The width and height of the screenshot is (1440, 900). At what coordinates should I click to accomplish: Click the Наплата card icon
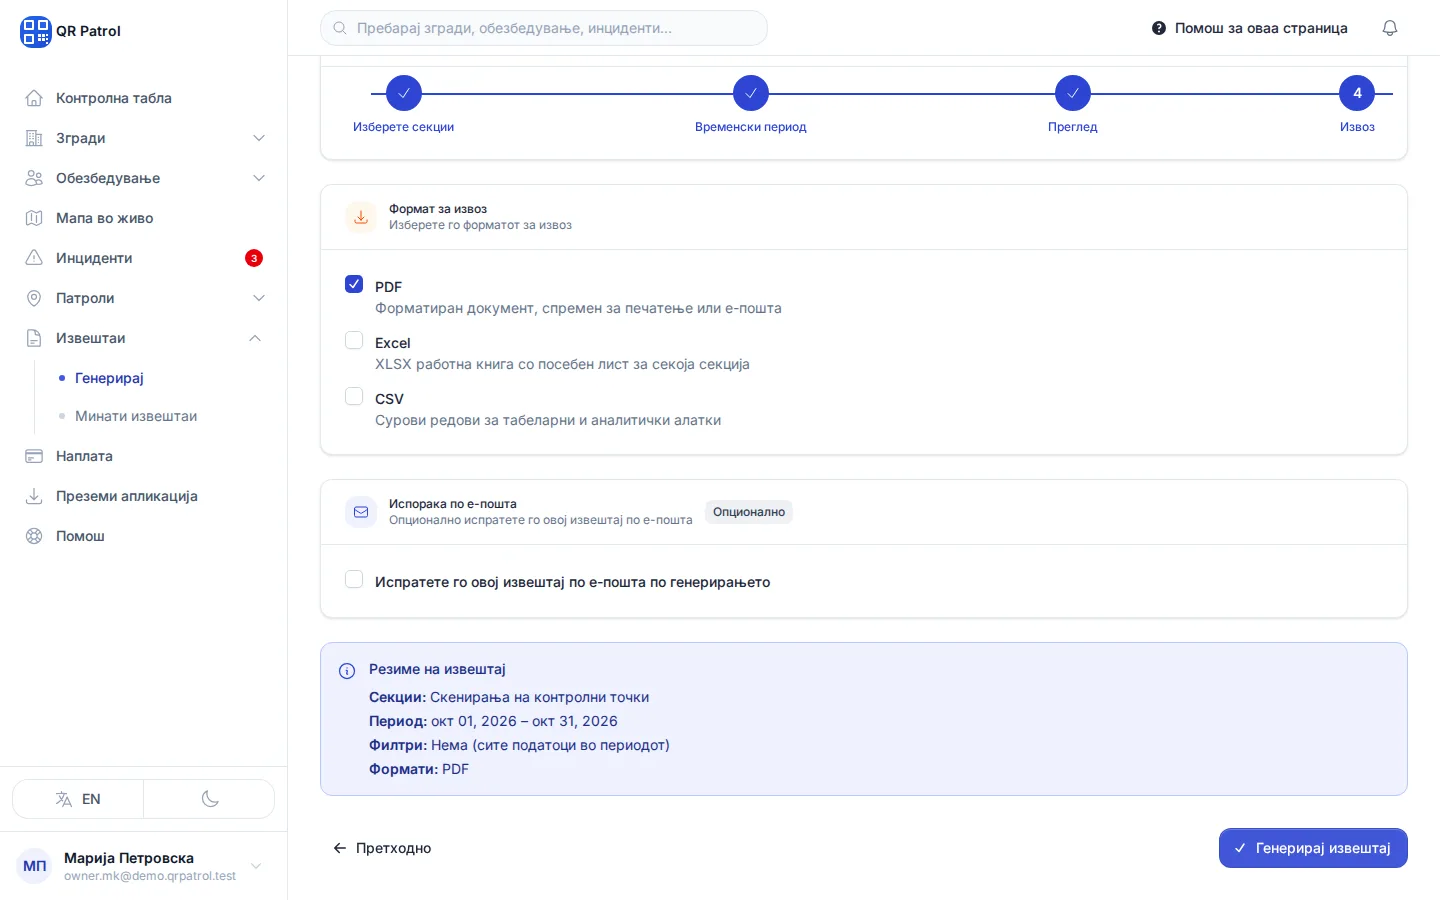(34, 456)
